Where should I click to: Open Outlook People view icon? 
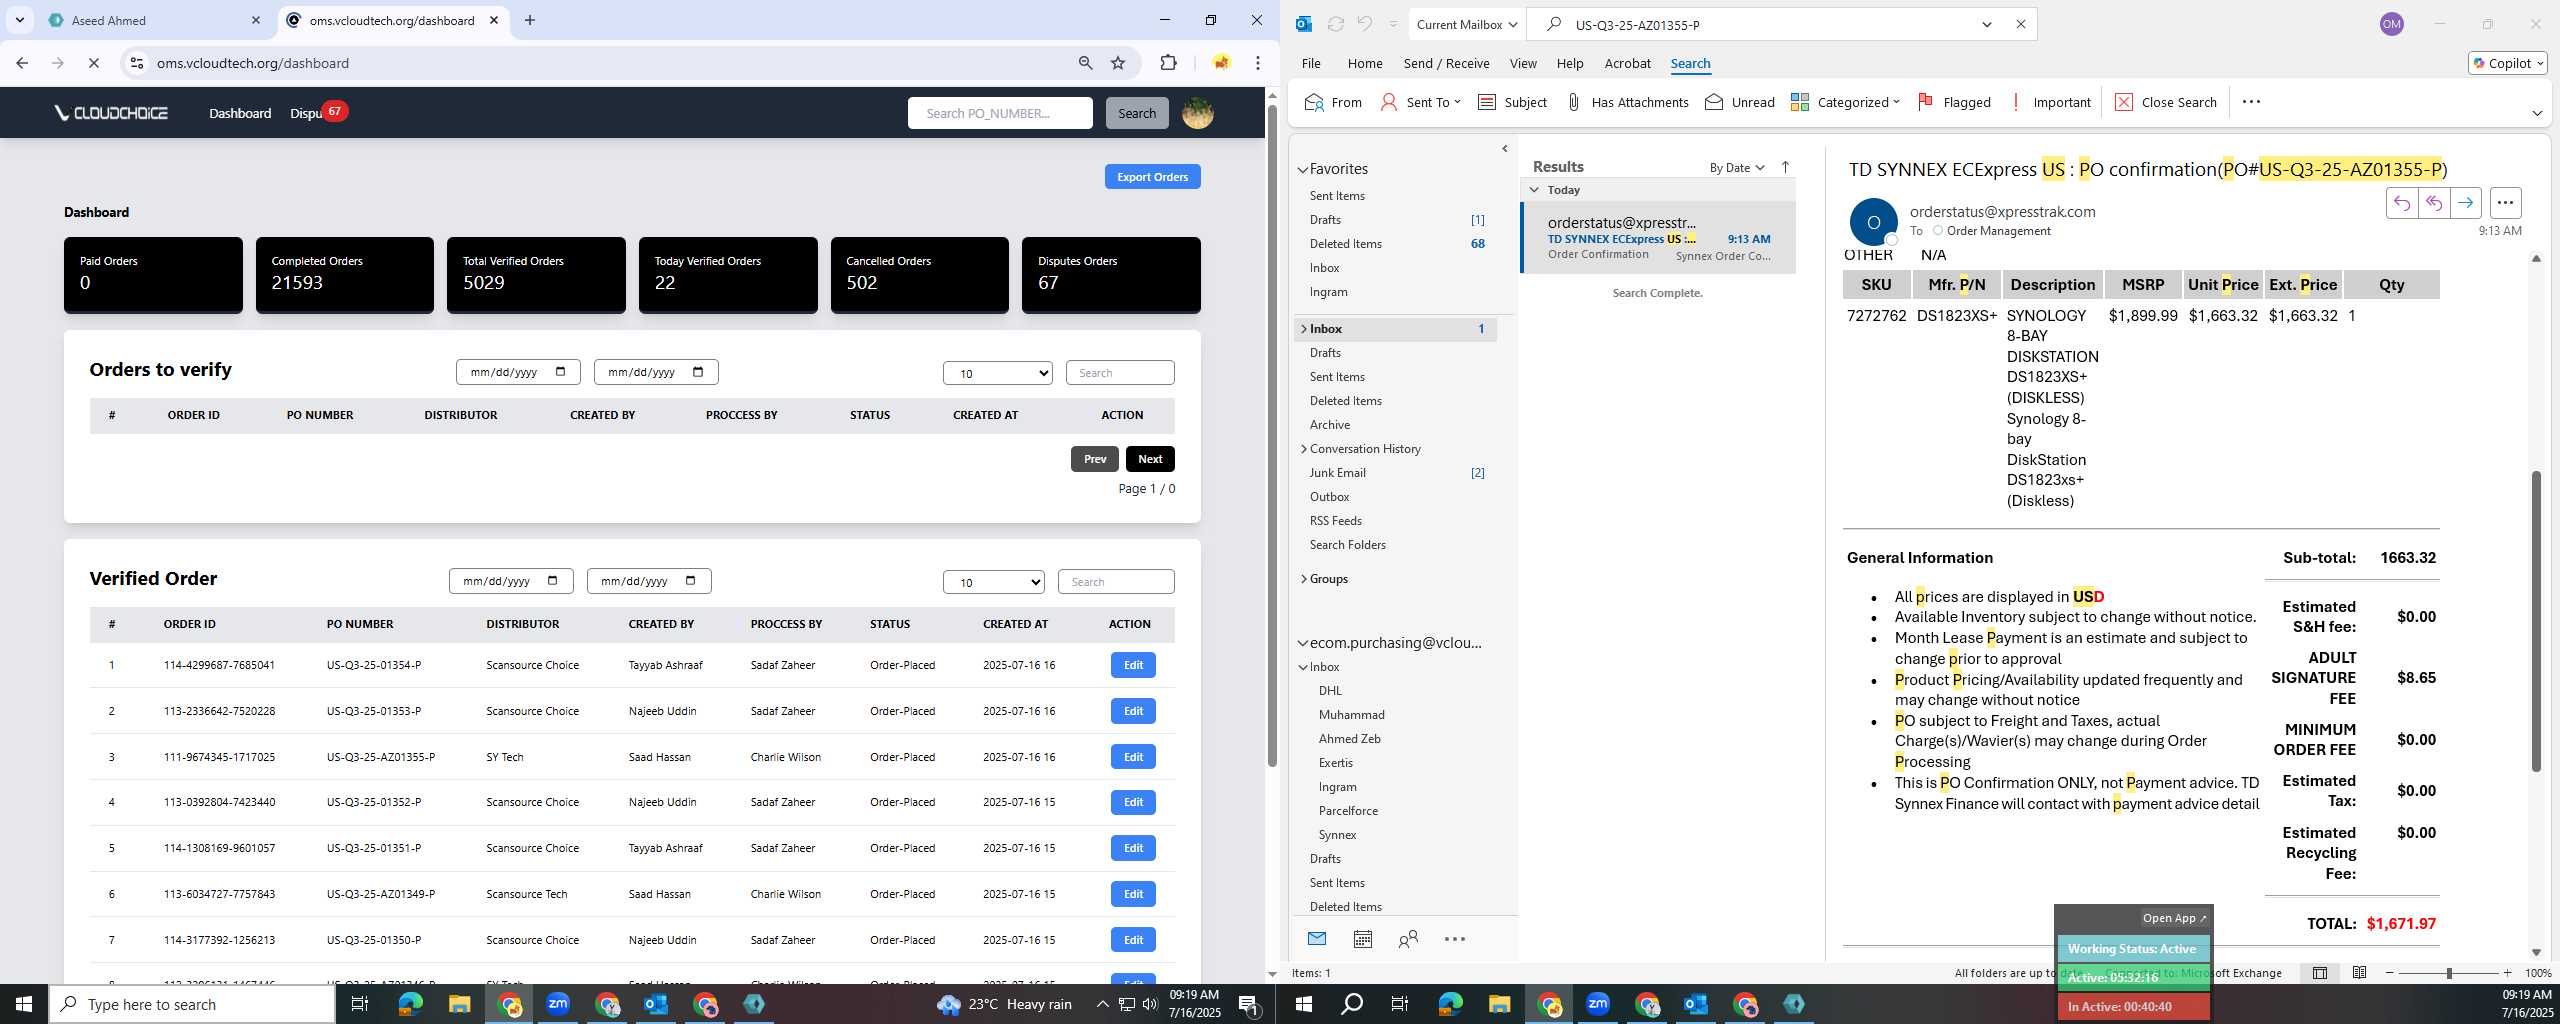click(1408, 939)
